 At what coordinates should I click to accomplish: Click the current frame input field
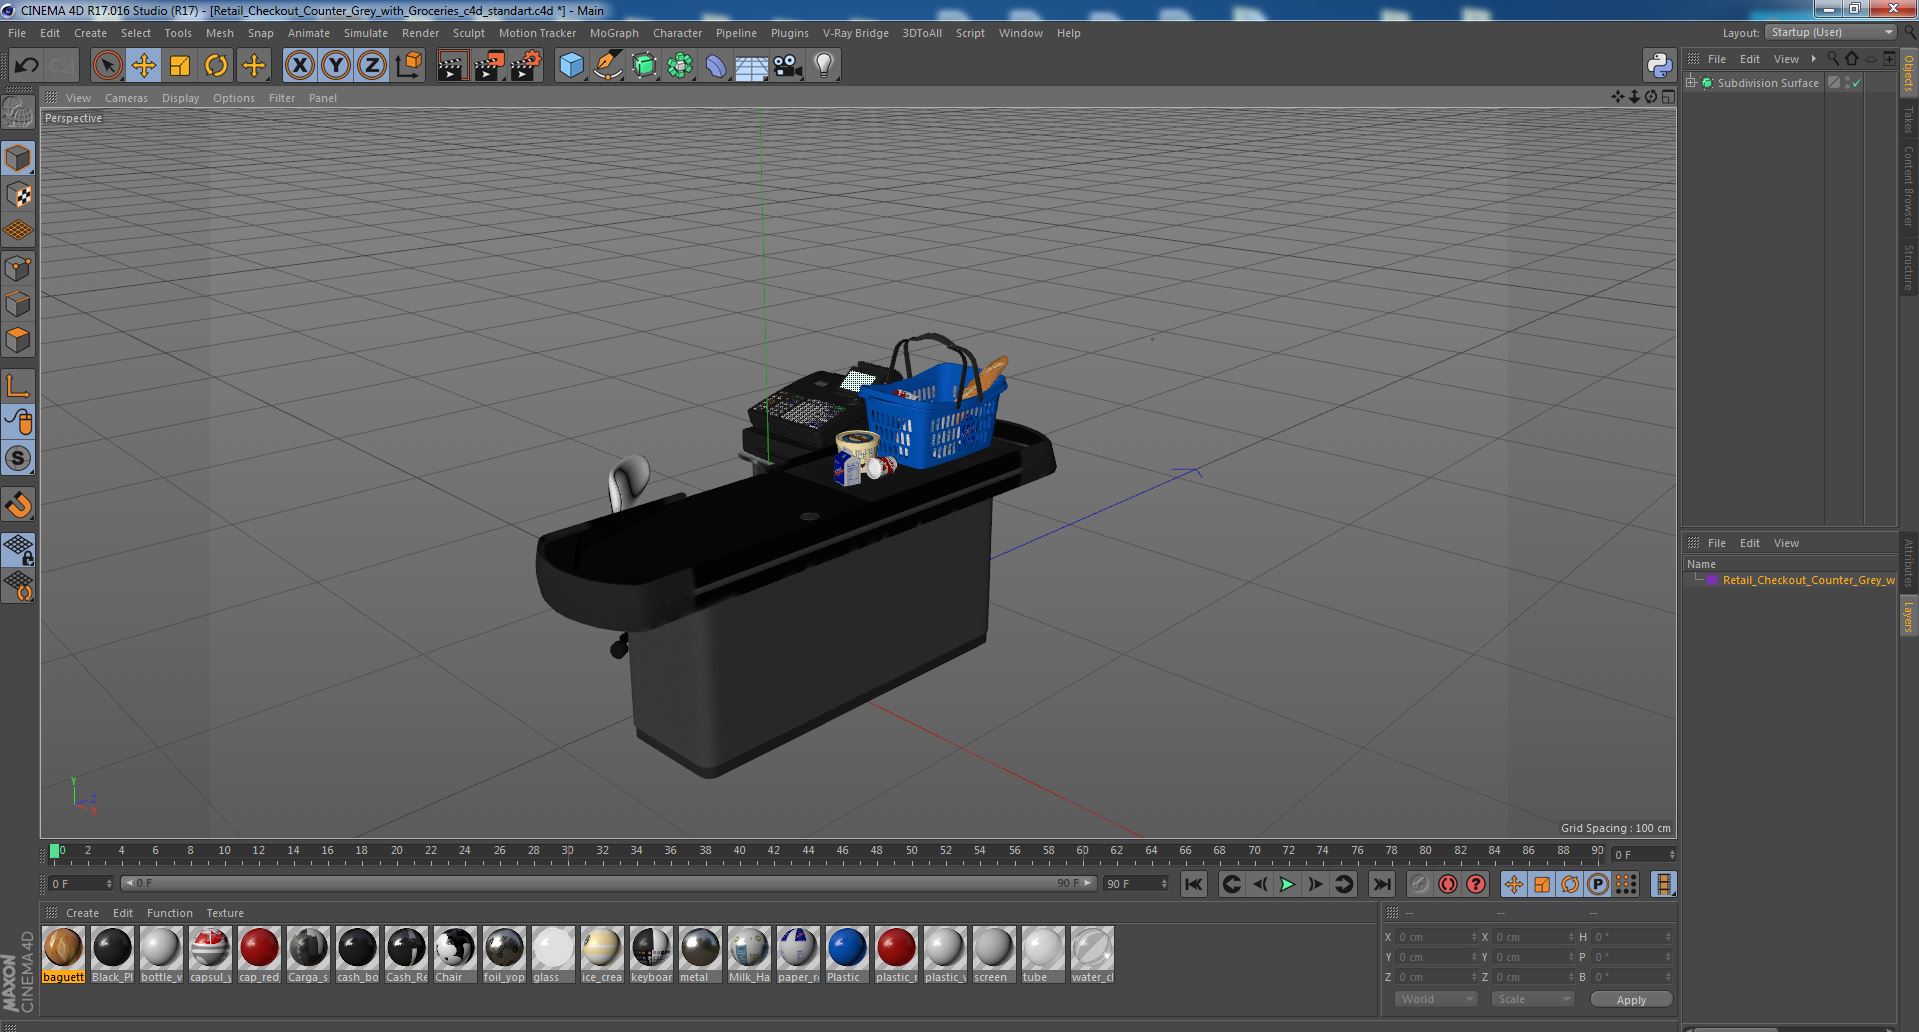coord(80,884)
